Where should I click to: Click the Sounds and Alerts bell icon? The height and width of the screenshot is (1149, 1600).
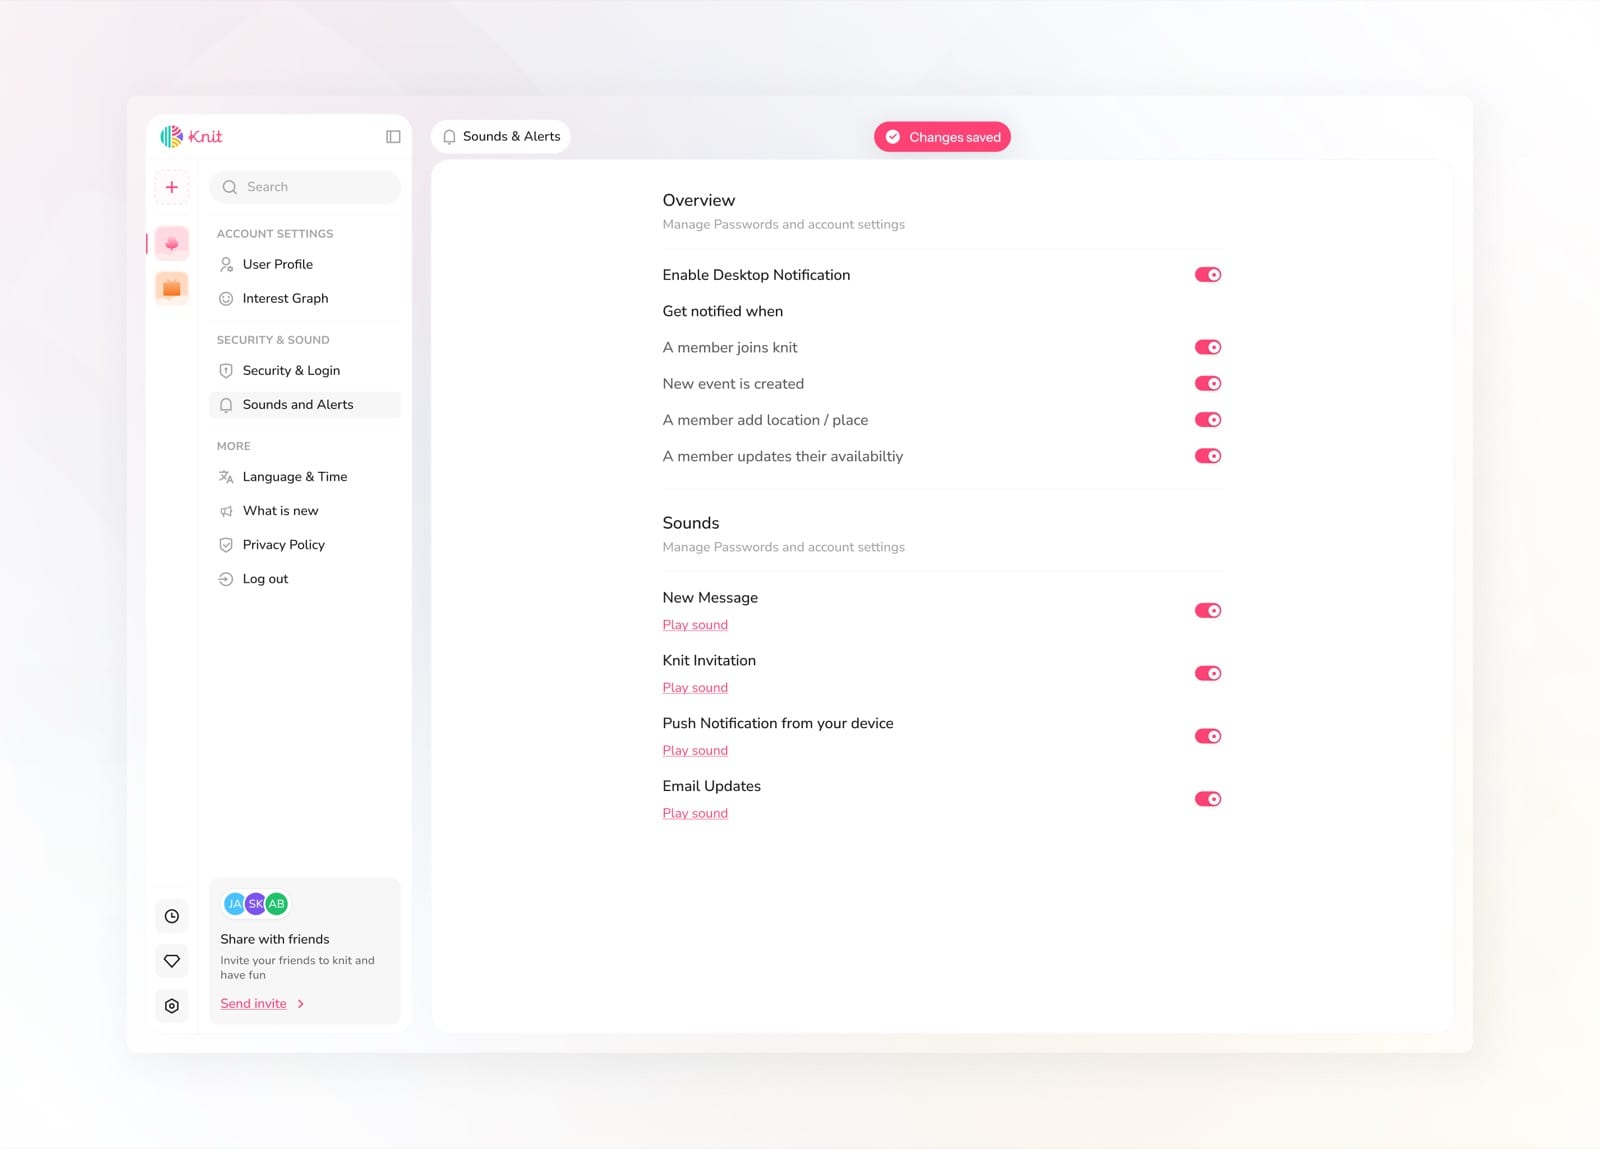tap(226, 405)
